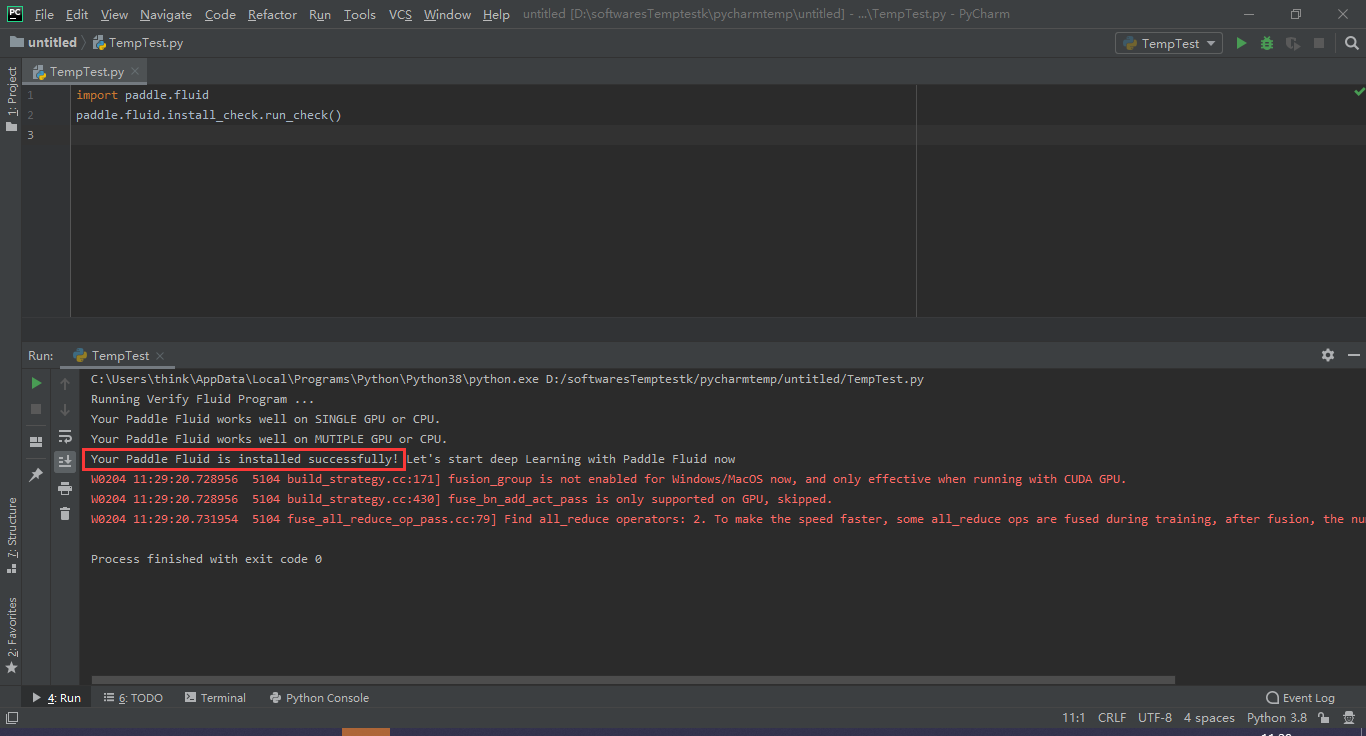Close the TempTest run tab
The width and height of the screenshot is (1366, 736).
point(160,356)
